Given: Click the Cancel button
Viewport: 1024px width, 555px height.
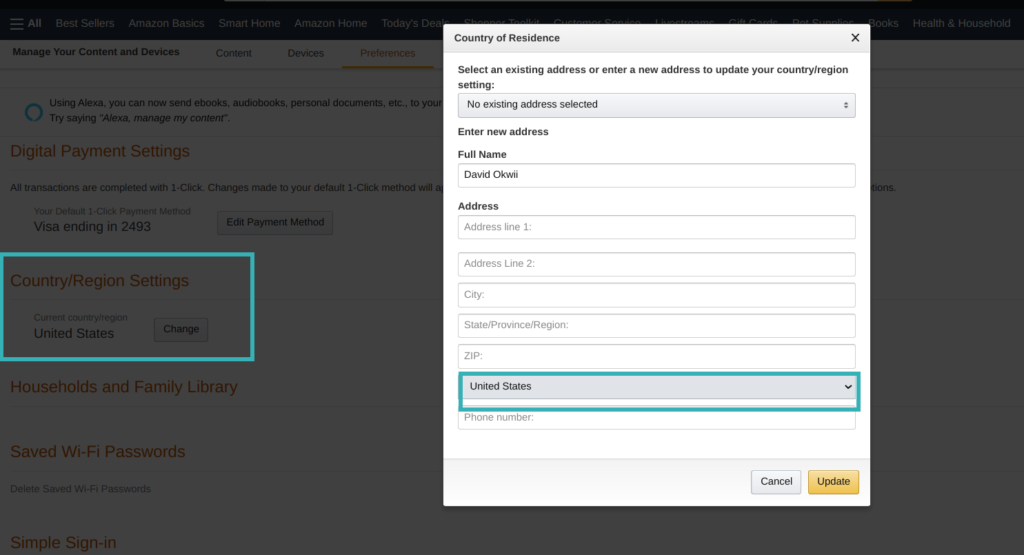Looking at the screenshot, I should pos(776,482).
